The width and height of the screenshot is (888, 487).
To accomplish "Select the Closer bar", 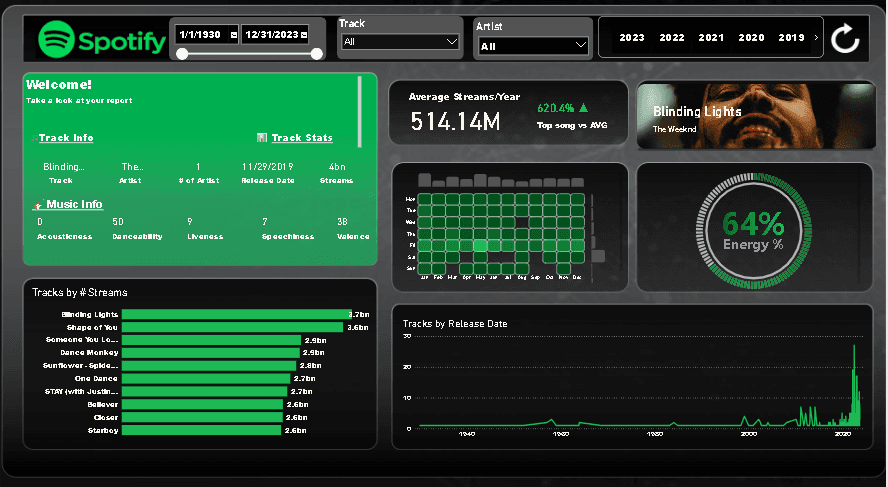I will pyautogui.click(x=202, y=417).
